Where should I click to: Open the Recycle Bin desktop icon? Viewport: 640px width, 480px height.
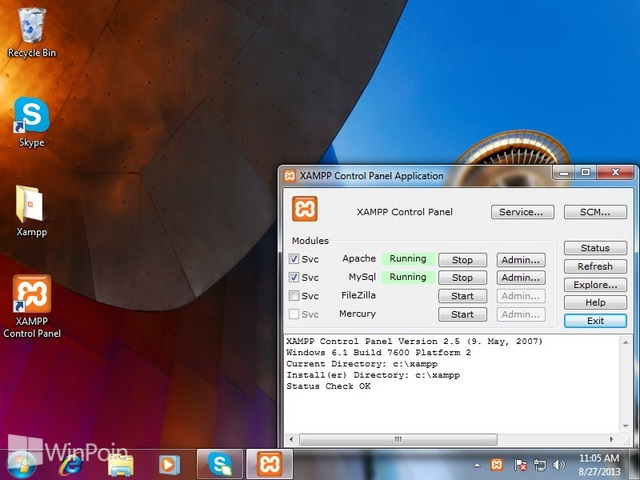(x=31, y=33)
